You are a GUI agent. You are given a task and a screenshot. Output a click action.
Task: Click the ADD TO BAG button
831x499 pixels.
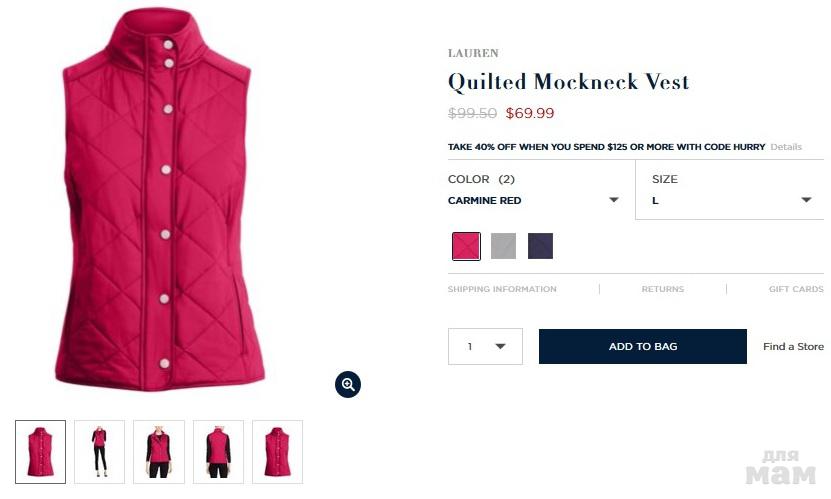click(643, 346)
